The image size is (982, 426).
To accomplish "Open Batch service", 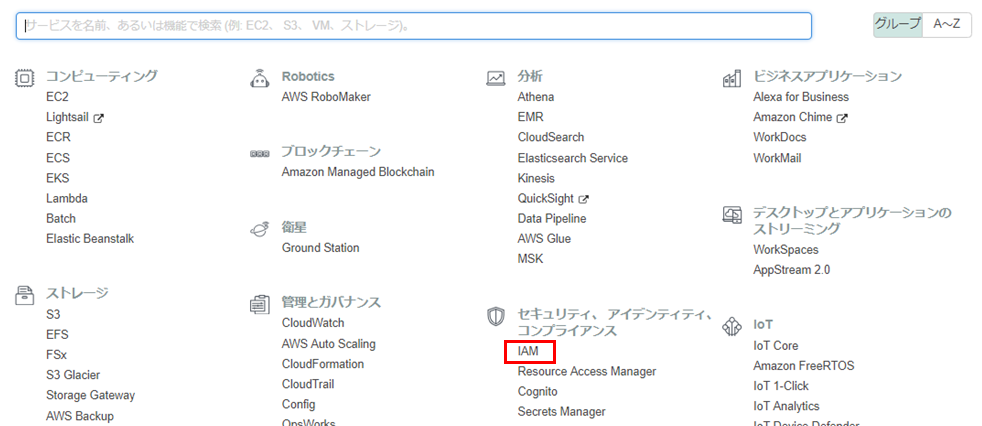I will 61,219.
